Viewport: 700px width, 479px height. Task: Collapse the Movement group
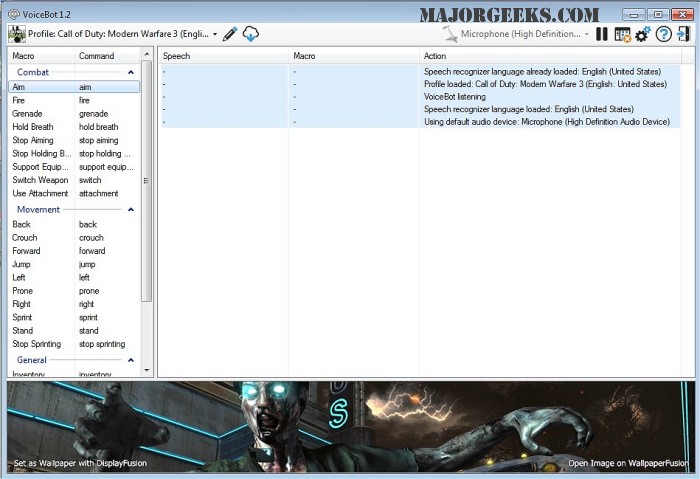(x=131, y=209)
